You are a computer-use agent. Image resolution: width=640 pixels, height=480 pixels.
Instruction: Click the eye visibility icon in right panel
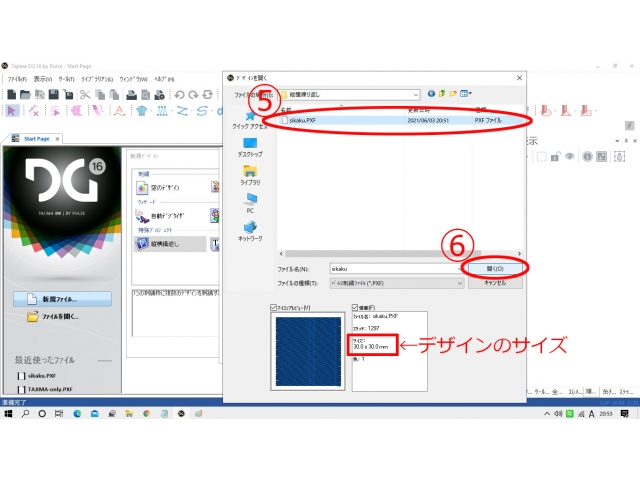click(x=570, y=157)
